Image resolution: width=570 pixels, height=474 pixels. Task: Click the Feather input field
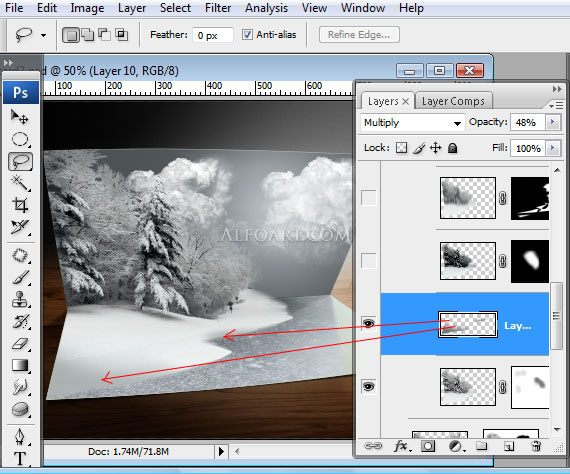213,35
